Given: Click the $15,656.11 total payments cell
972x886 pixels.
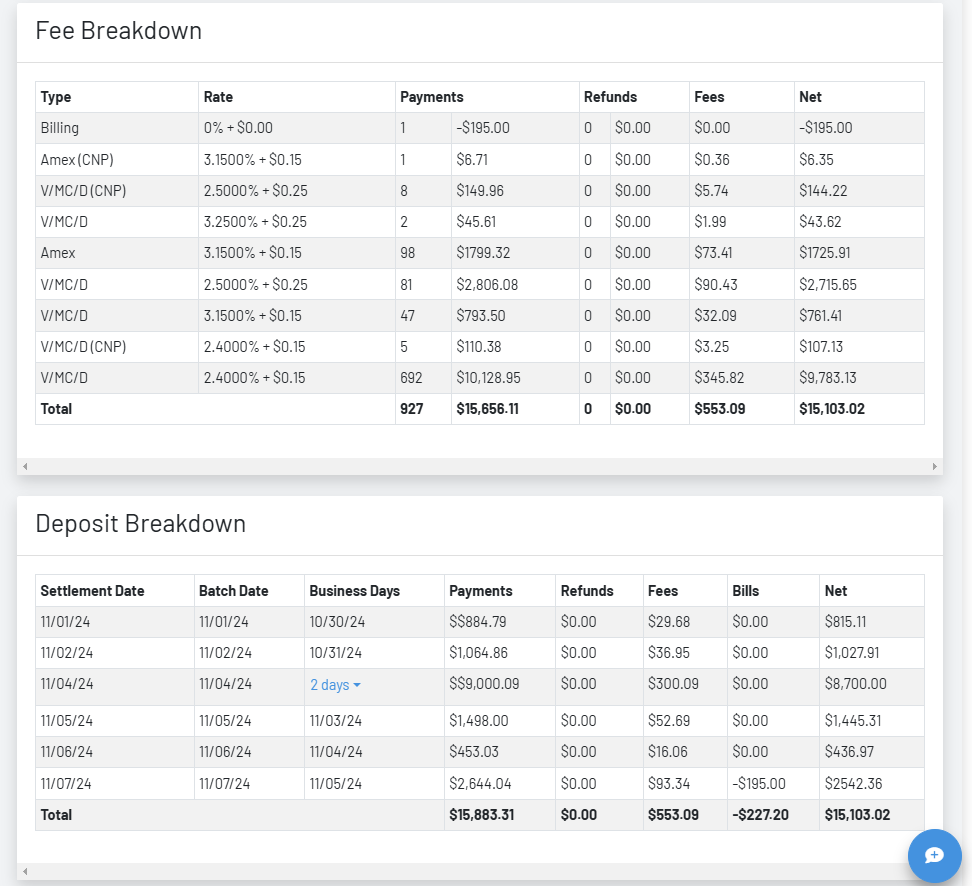Looking at the screenshot, I should (x=488, y=409).
